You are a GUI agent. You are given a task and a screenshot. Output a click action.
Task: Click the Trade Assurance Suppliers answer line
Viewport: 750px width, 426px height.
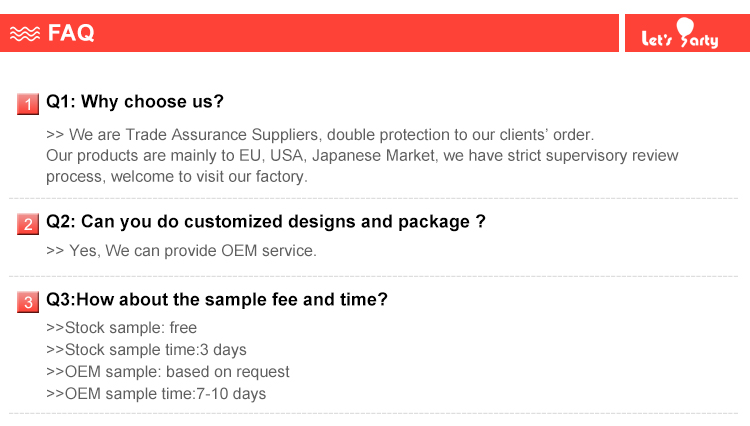pos(320,134)
